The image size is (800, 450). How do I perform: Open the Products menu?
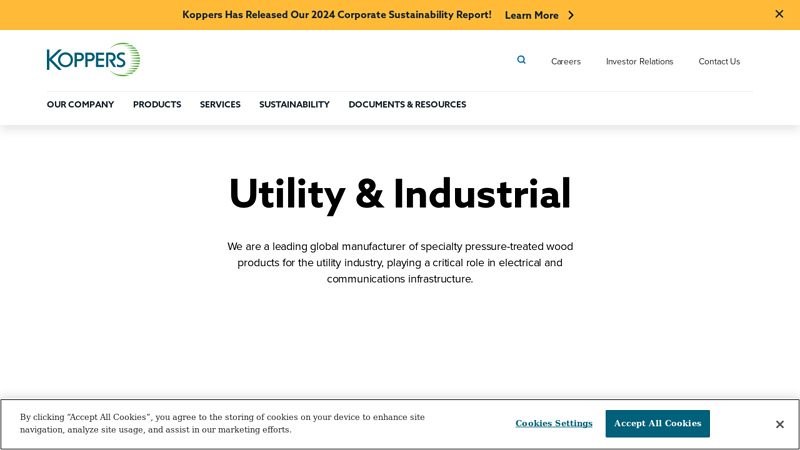coord(157,104)
